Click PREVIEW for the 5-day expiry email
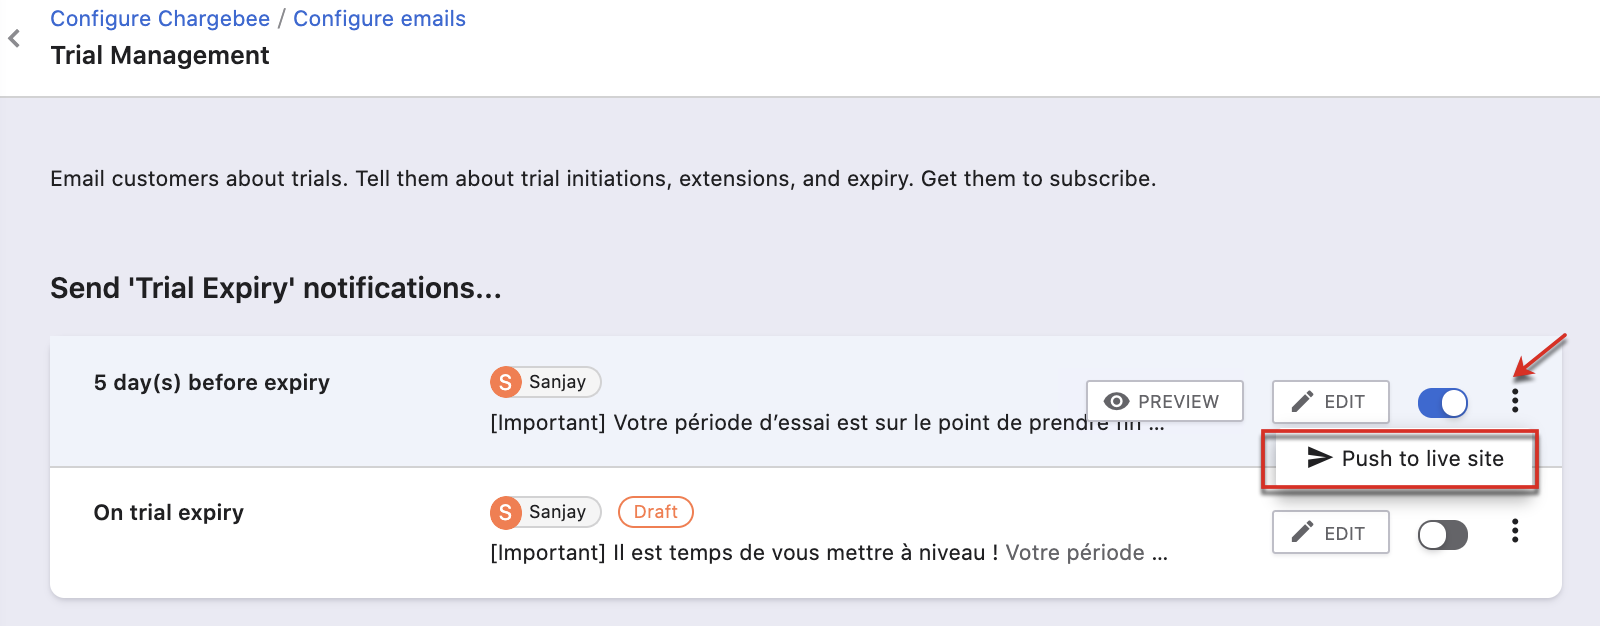The image size is (1600, 626). [1164, 401]
